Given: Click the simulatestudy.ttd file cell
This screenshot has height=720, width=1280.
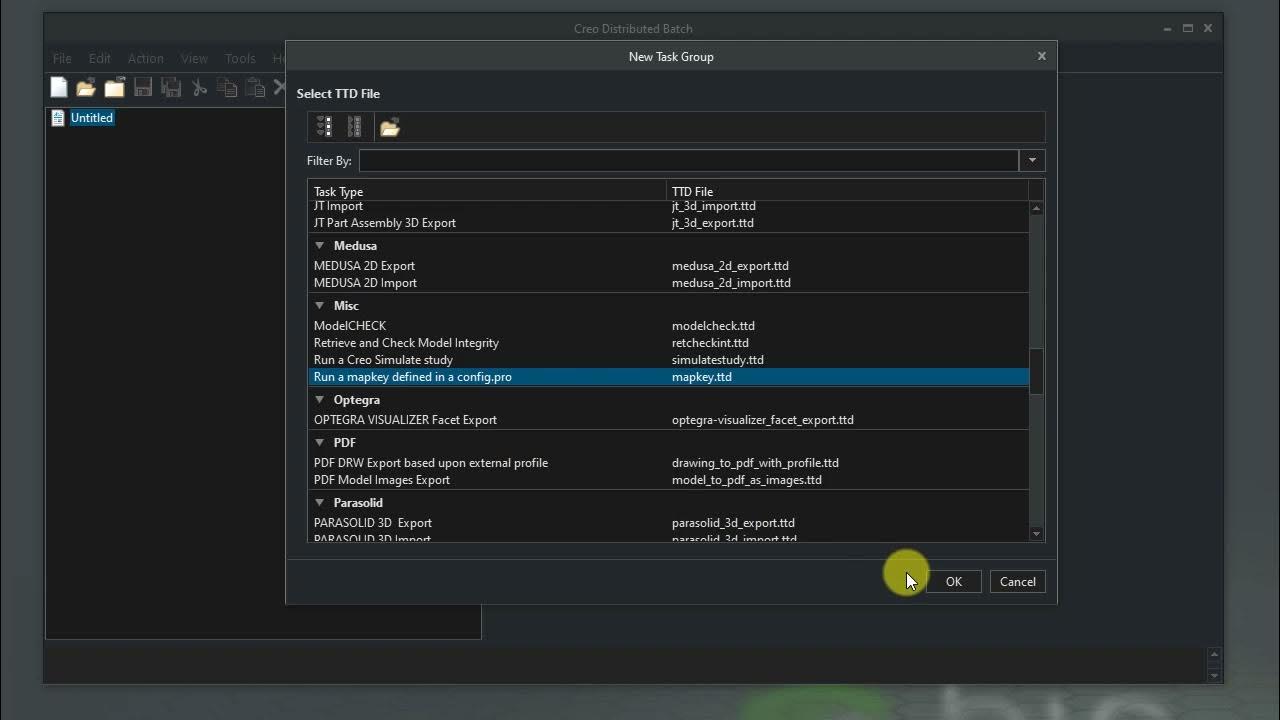Looking at the screenshot, I should click(x=718, y=360).
